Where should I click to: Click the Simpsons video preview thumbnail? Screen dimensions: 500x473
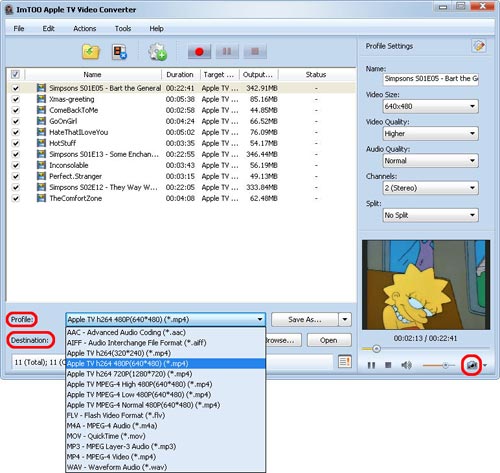tap(426, 285)
